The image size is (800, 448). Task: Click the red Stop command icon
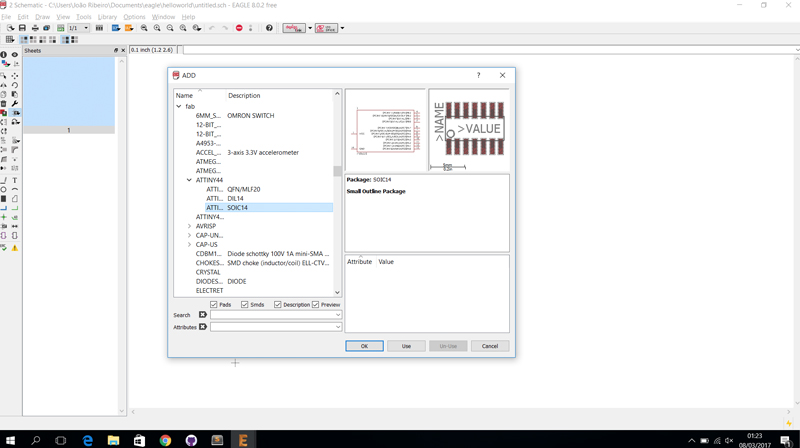[239, 28]
